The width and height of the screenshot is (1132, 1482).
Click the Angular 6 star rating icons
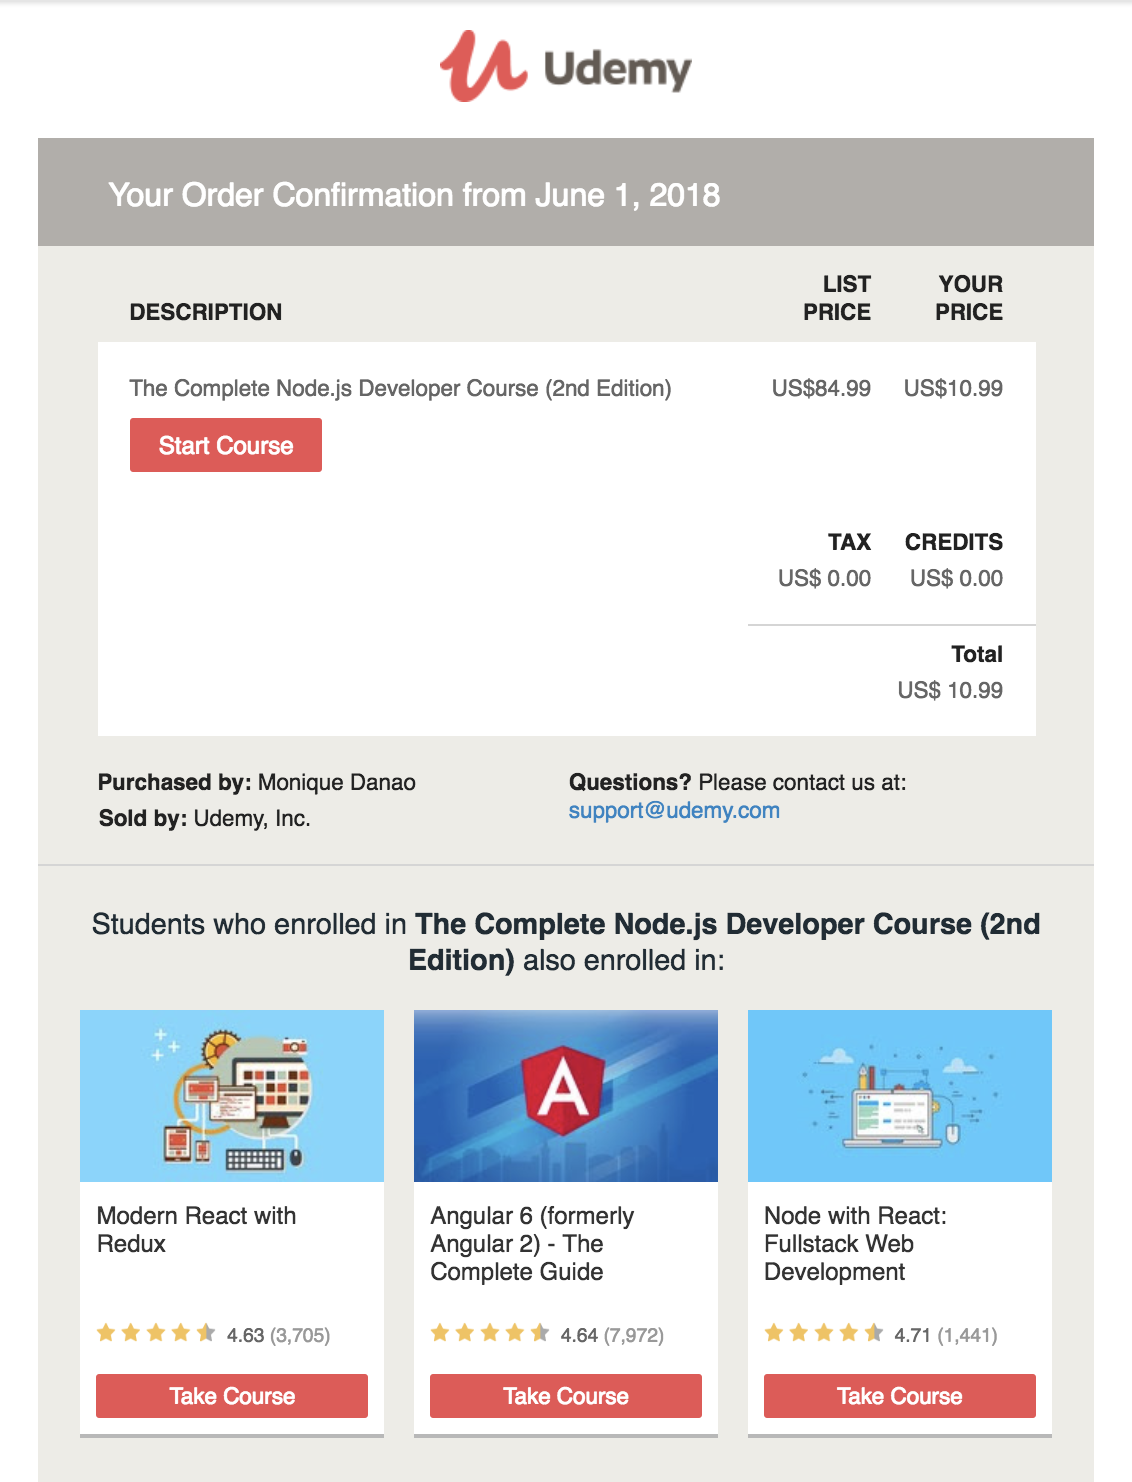tap(490, 1333)
